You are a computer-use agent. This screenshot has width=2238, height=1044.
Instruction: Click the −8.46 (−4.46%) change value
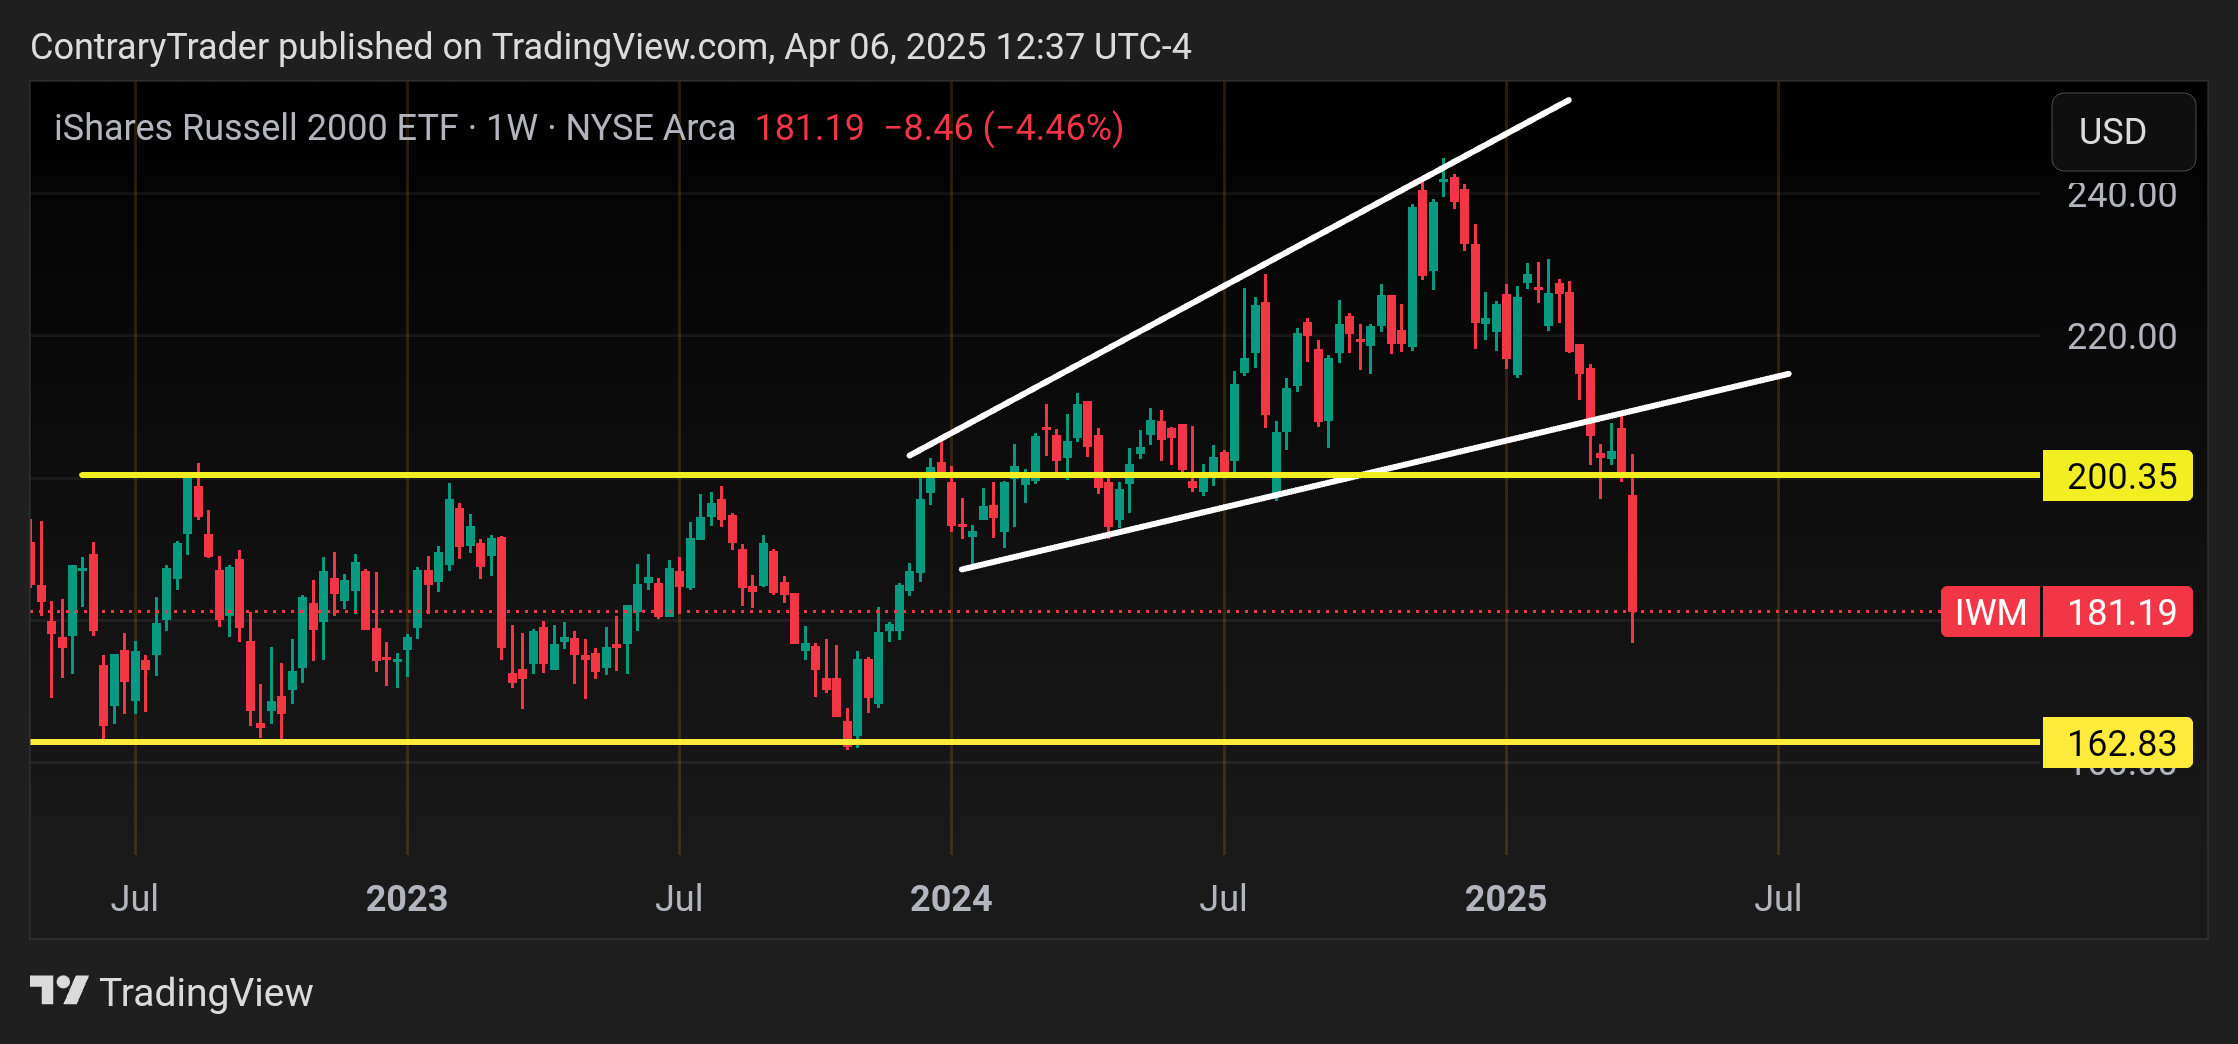[1004, 128]
